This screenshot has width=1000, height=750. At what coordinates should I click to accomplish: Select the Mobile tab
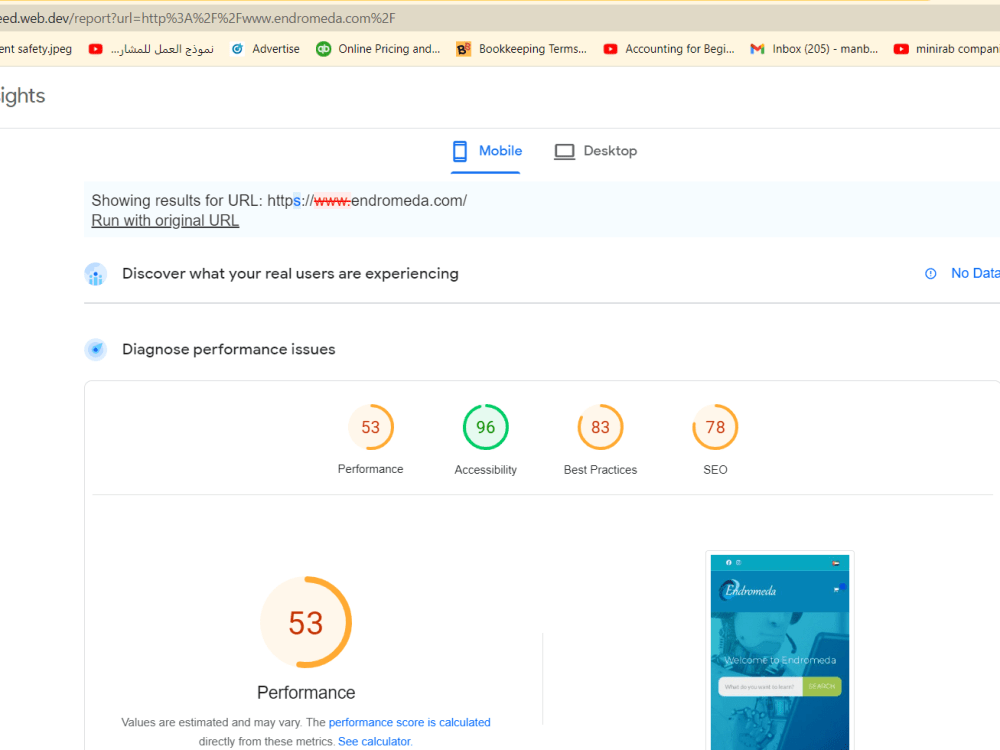coord(486,150)
